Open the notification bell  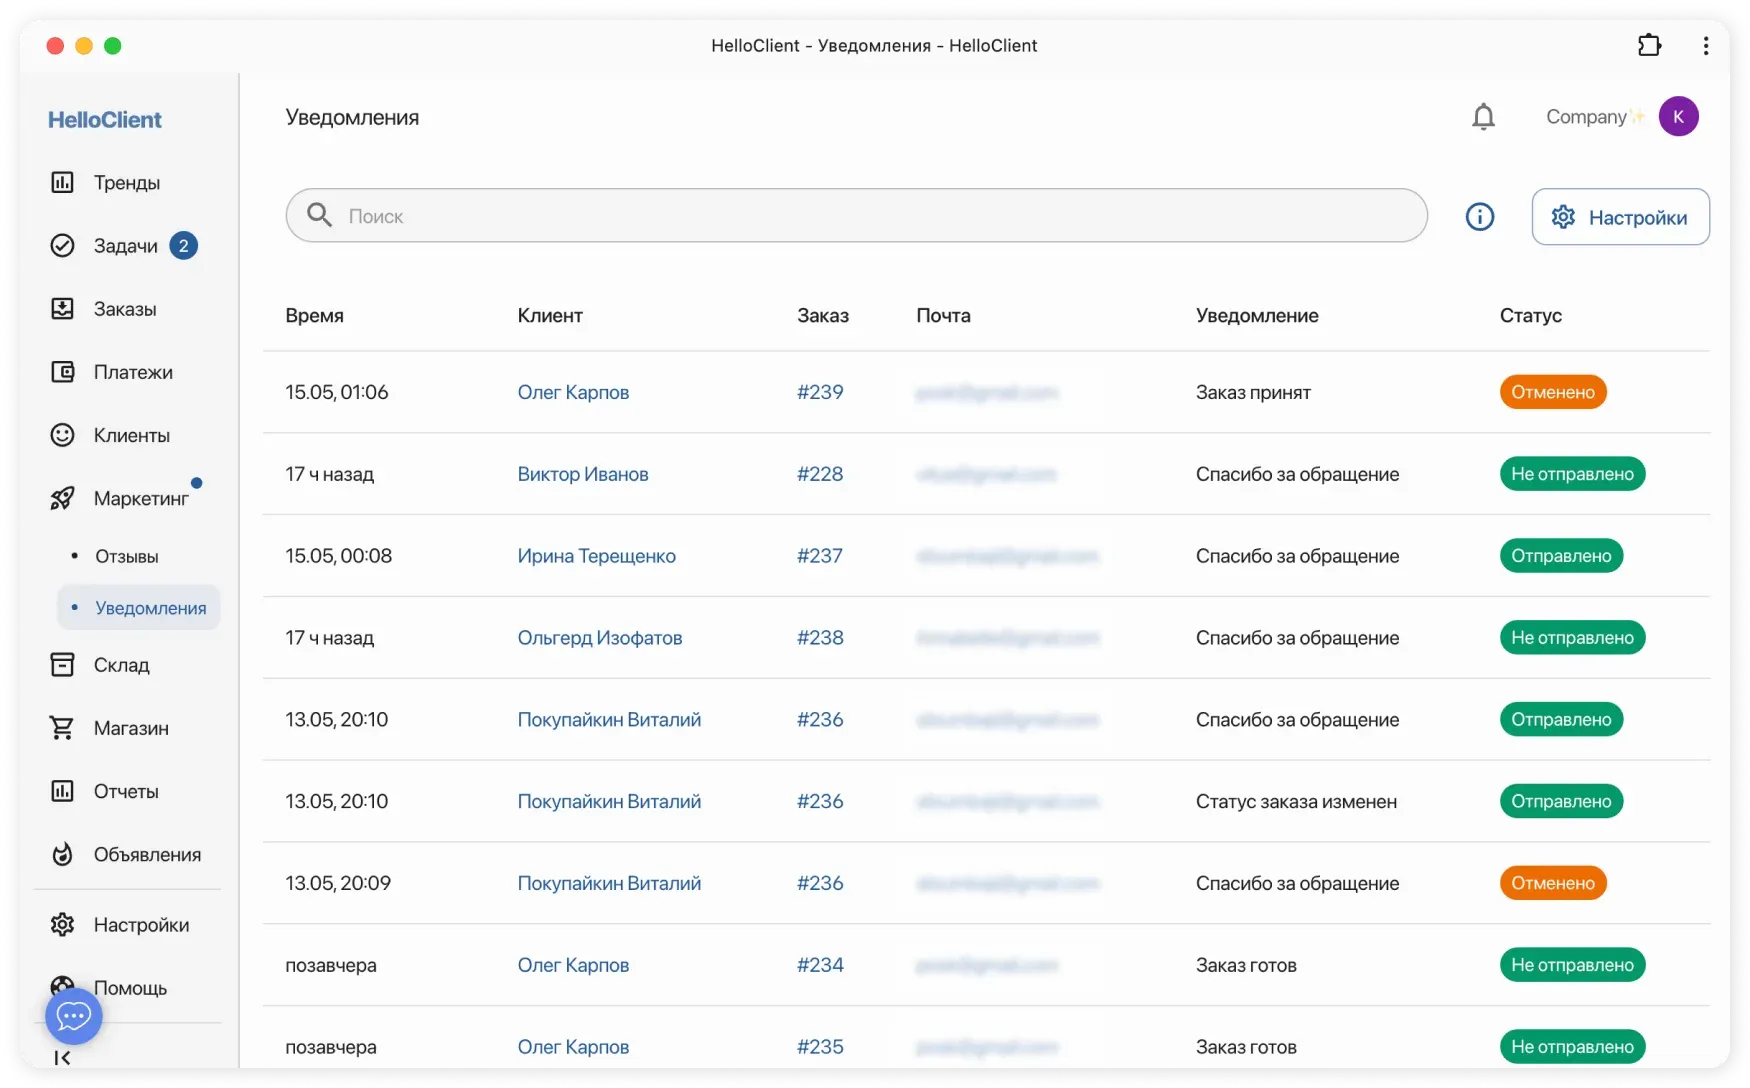[x=1483, y=116]
